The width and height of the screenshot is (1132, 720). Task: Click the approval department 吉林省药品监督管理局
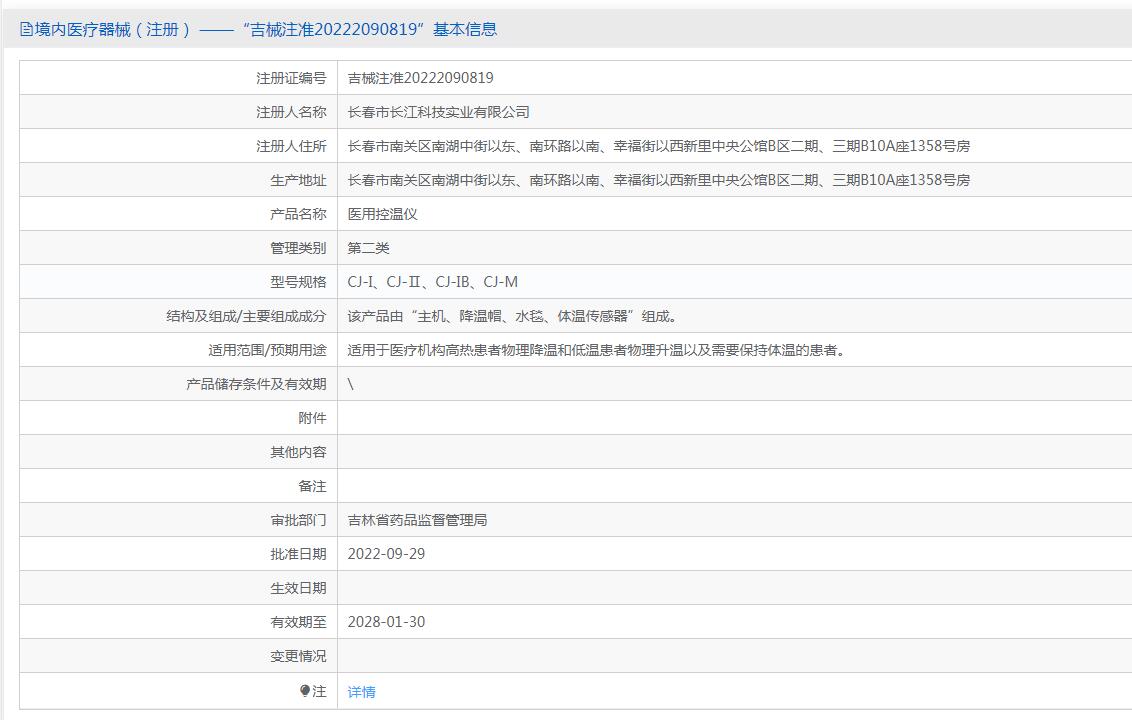click(x=417, y=520)
